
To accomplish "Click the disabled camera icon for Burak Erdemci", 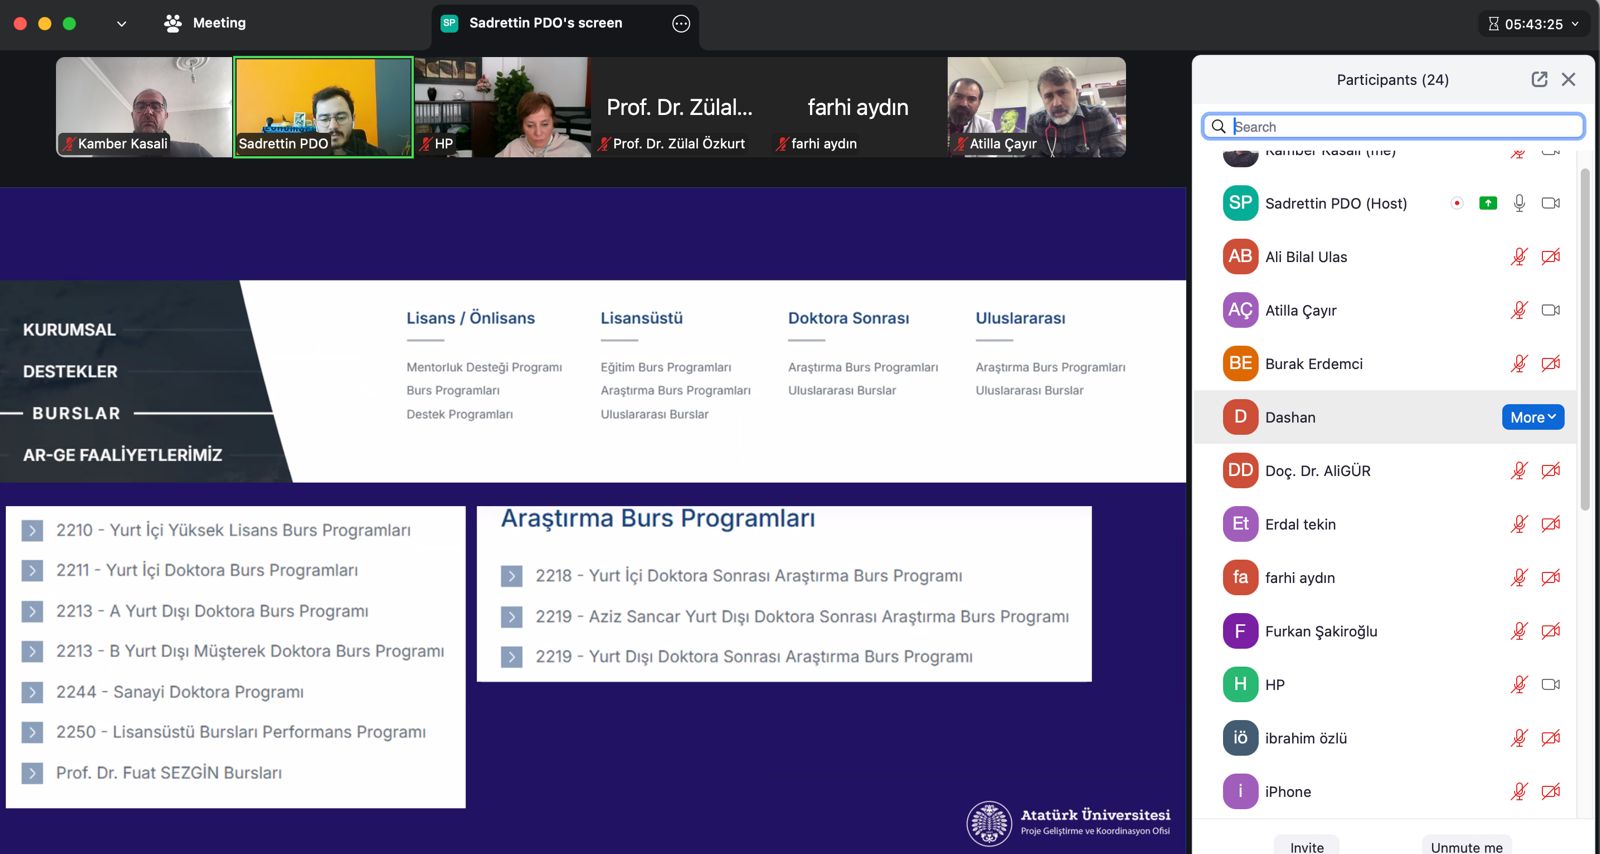I will [1550, 364].
